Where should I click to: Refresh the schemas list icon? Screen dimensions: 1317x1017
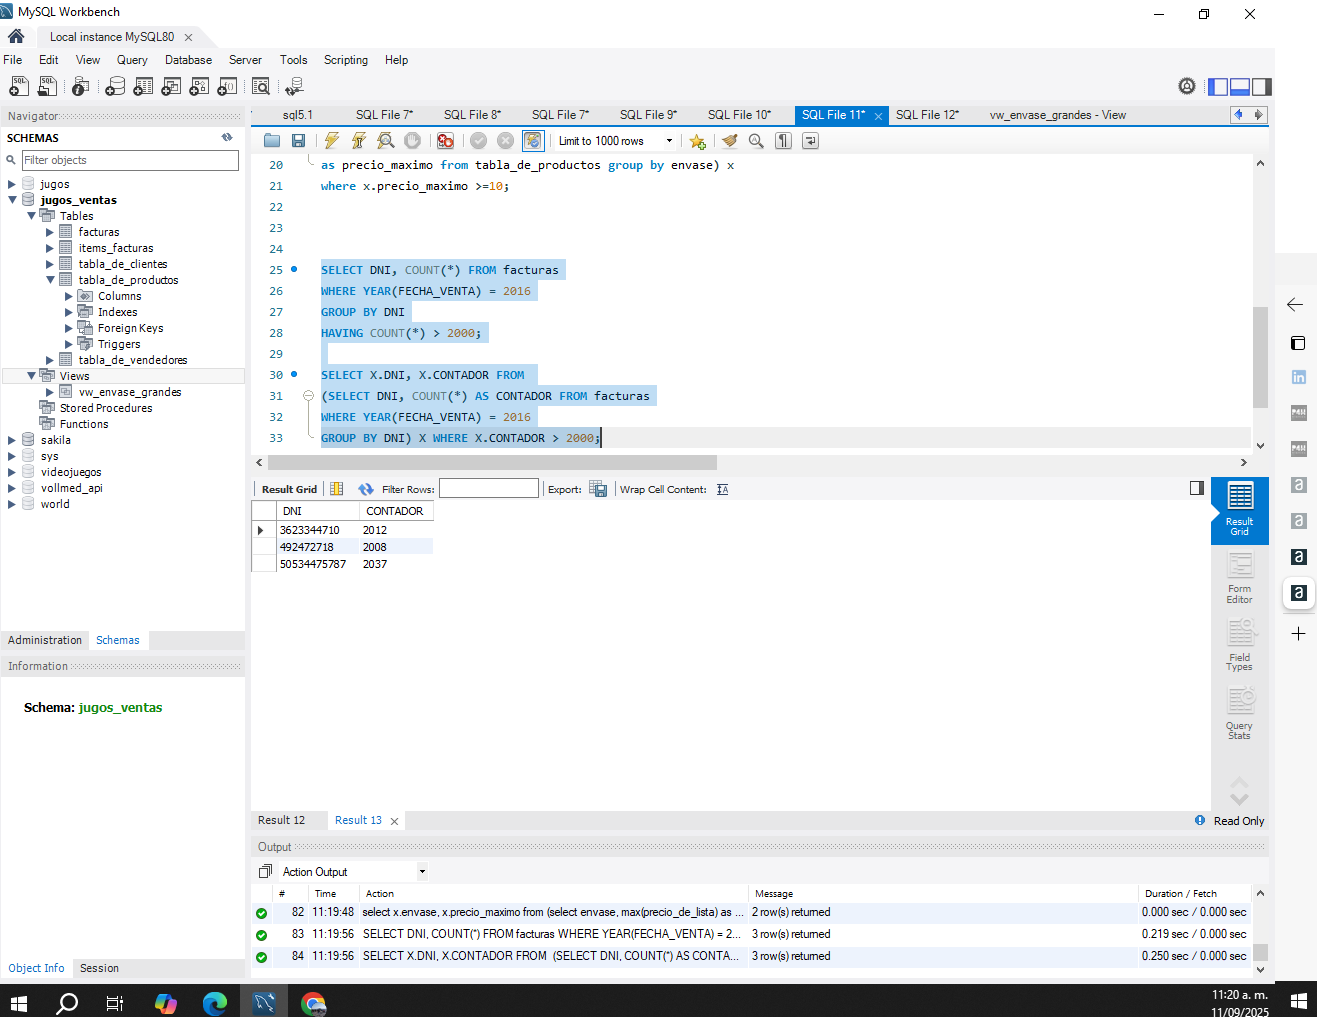pos(227,138)
